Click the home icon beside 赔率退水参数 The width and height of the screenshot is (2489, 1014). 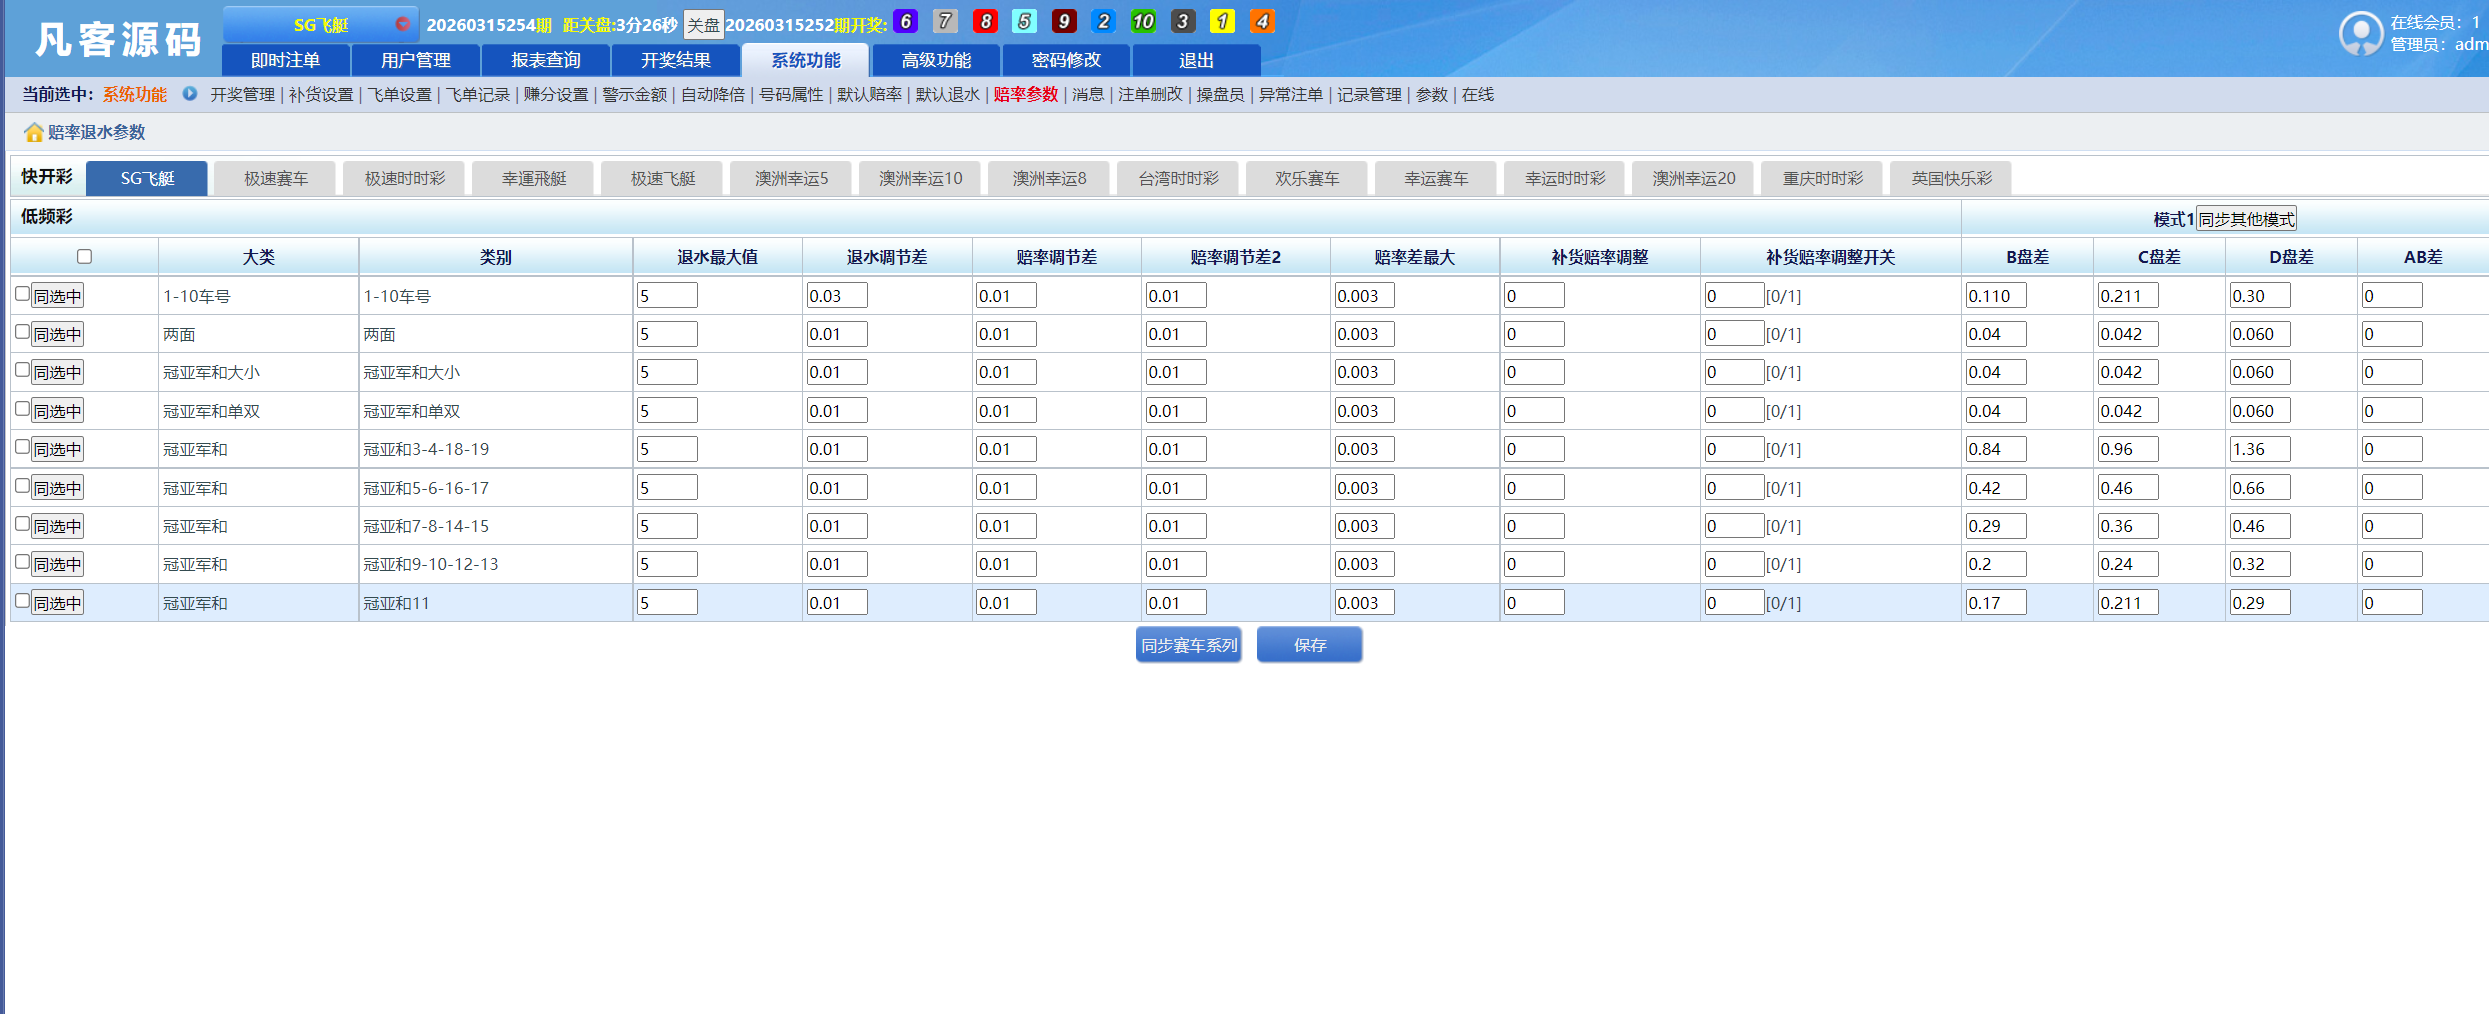coord(32,131)
